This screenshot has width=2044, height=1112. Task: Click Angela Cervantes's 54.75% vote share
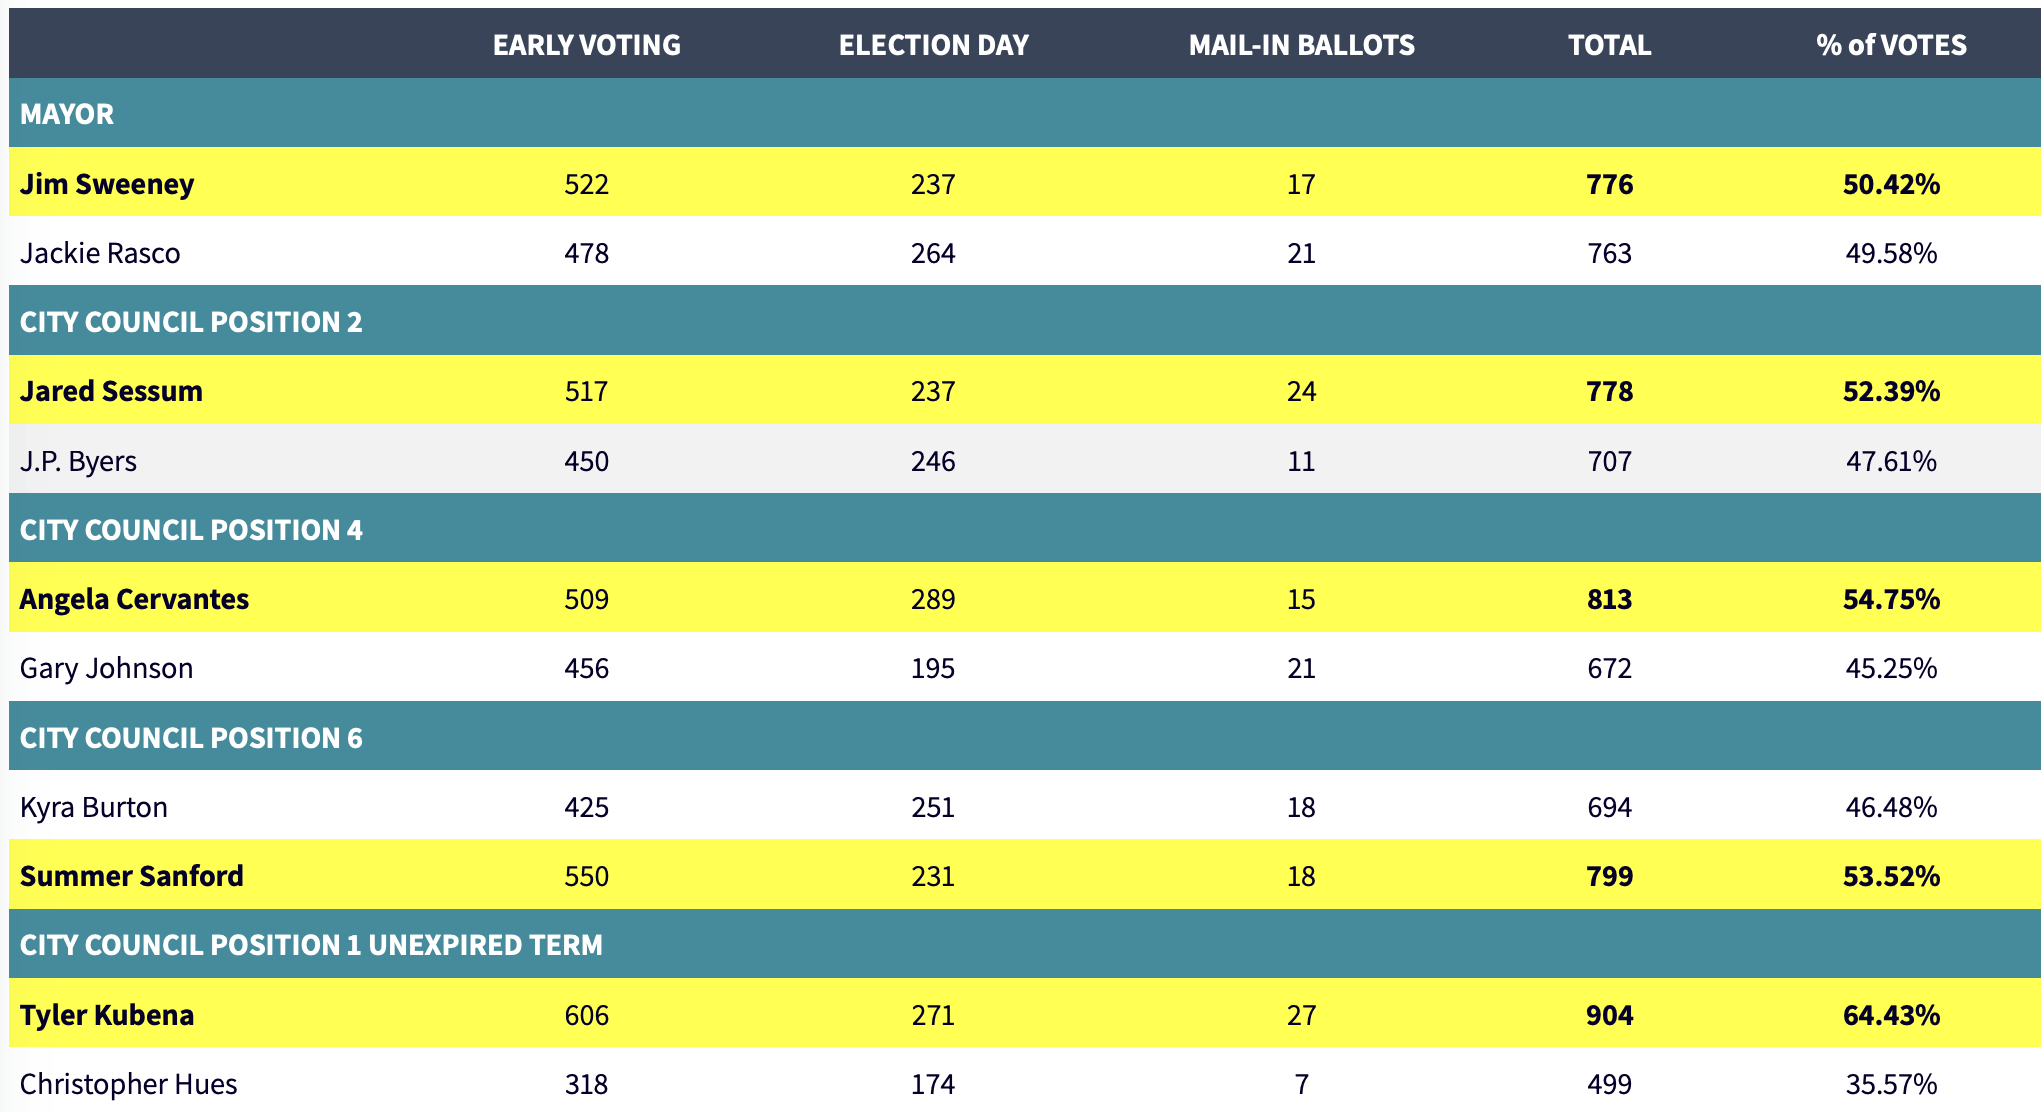coord(1891,599)
